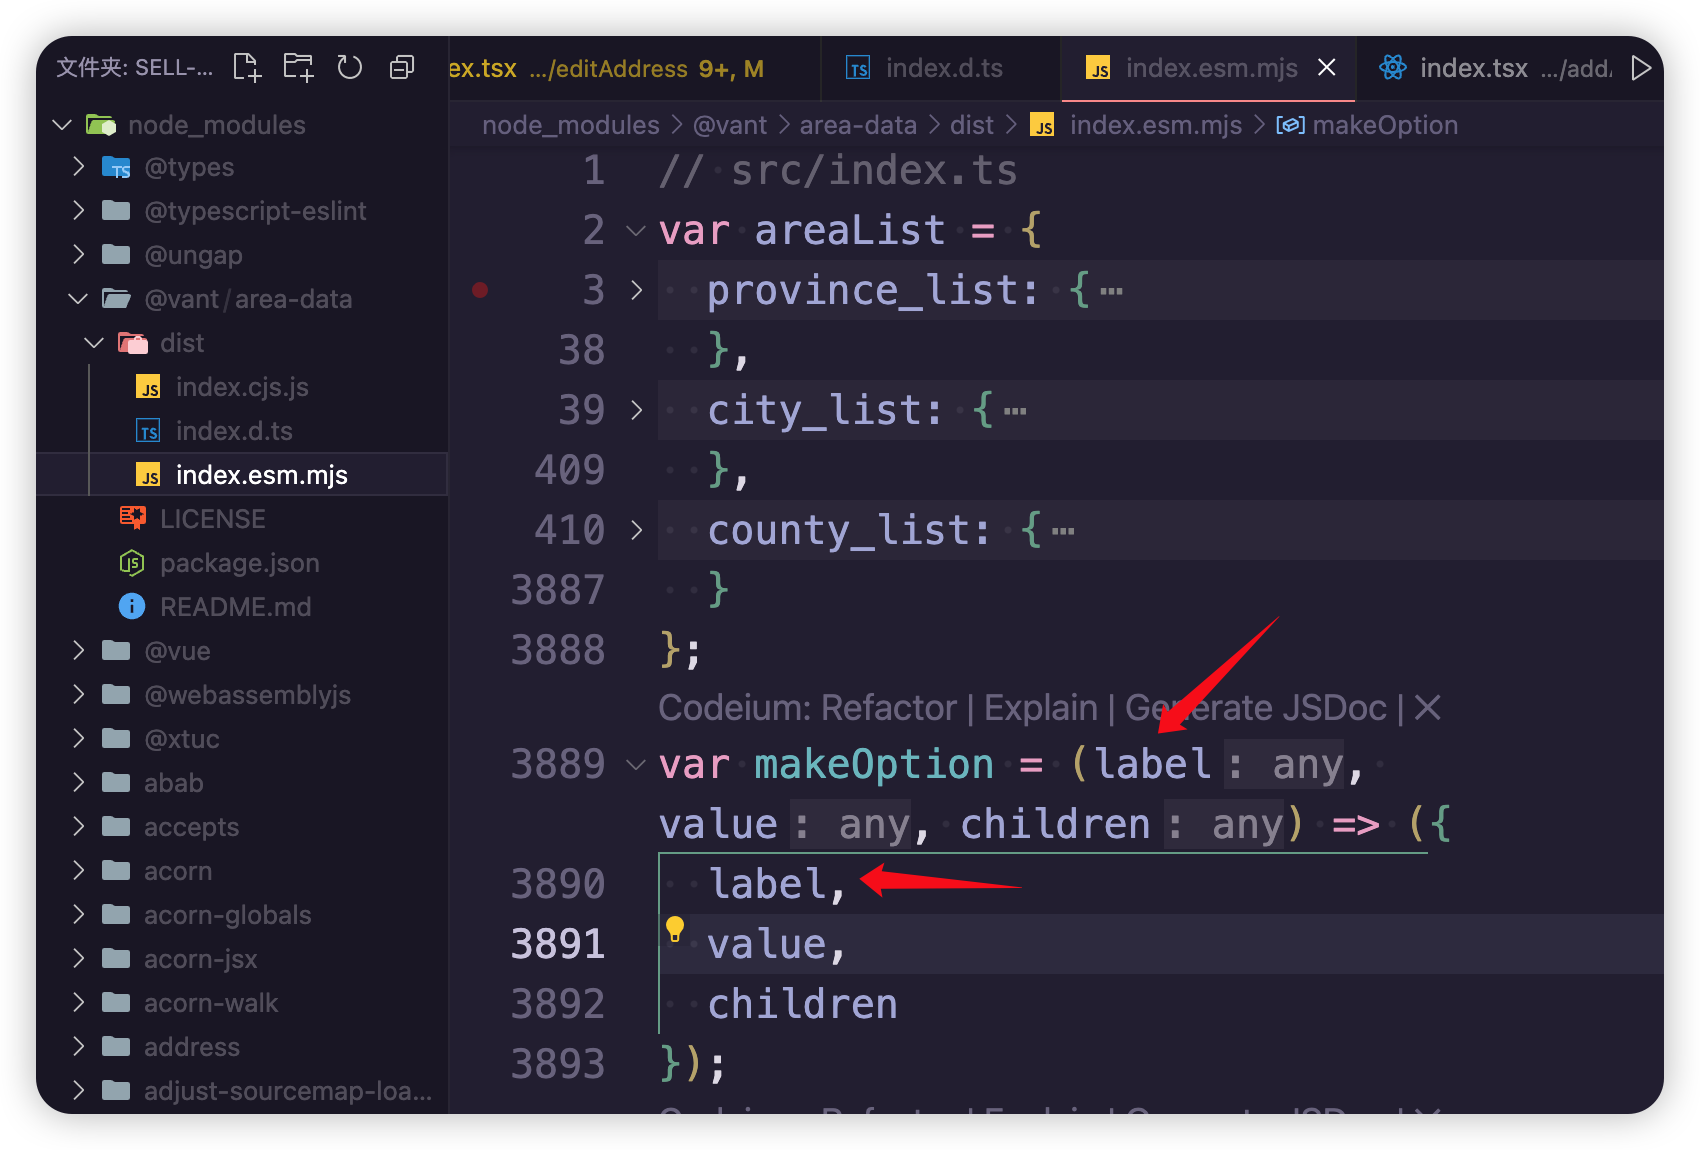Expand the @types folder
Image resolution: width=1700 pixels, height=1150 pixels.
(x=79, y=167)
